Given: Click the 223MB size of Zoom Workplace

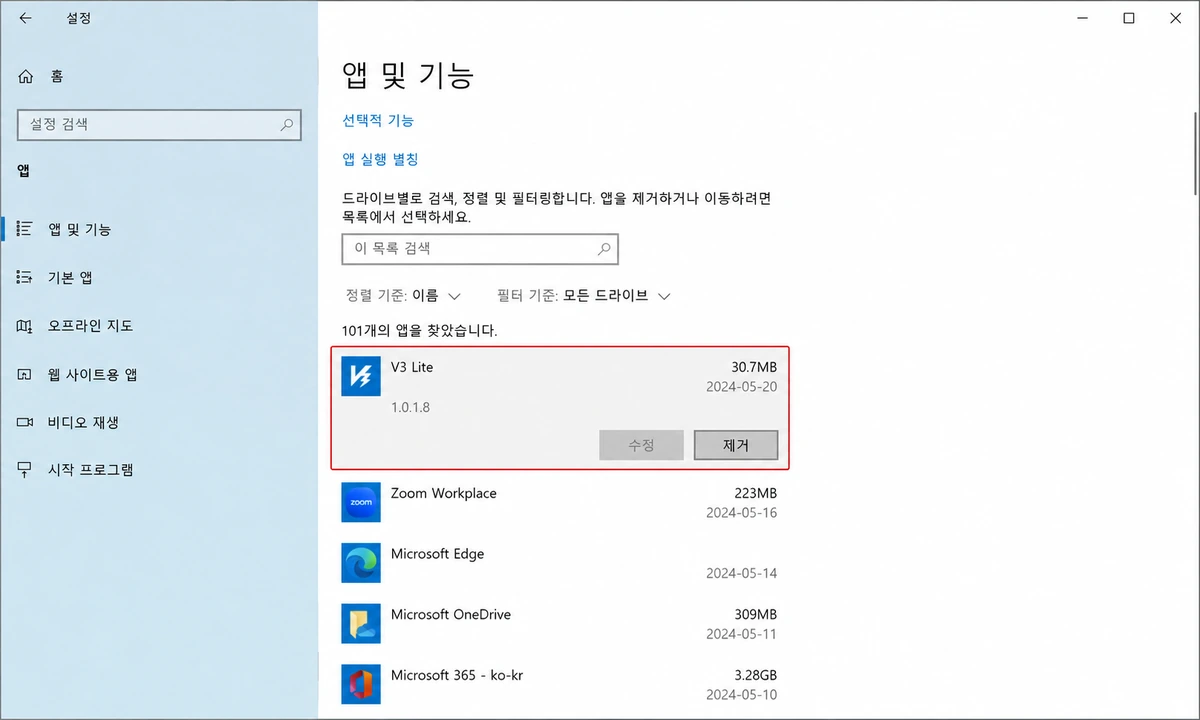Looking at the screenshot, I should (x=756, y=493).
